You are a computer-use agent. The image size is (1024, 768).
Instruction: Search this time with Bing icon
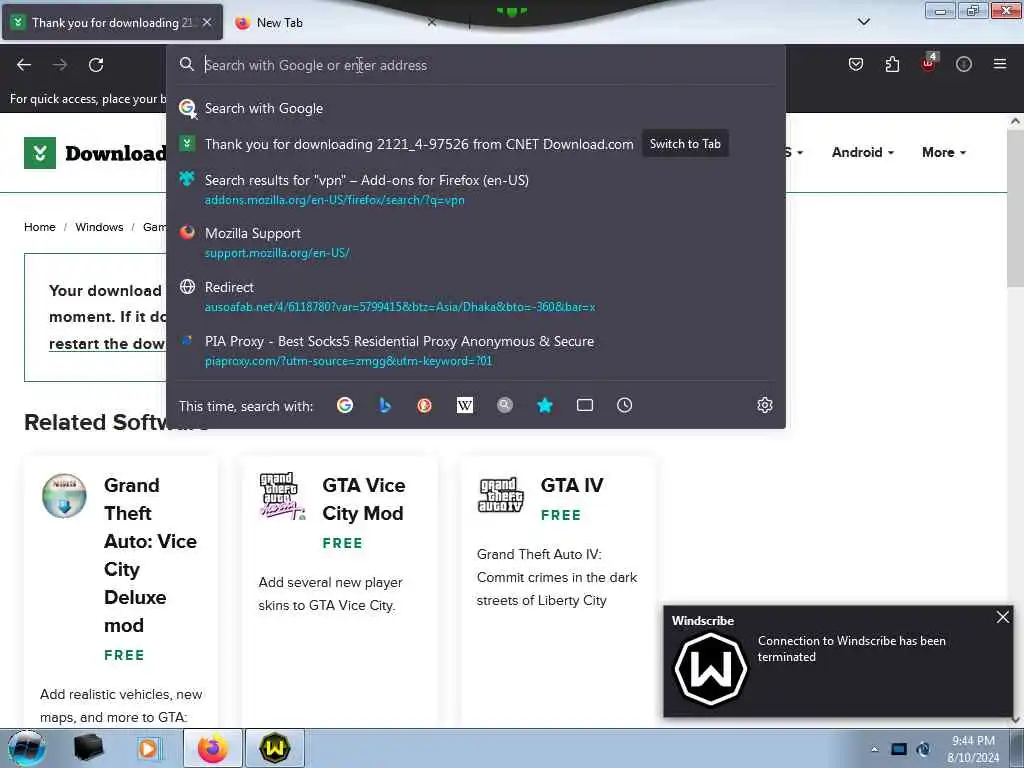[385, 406]
